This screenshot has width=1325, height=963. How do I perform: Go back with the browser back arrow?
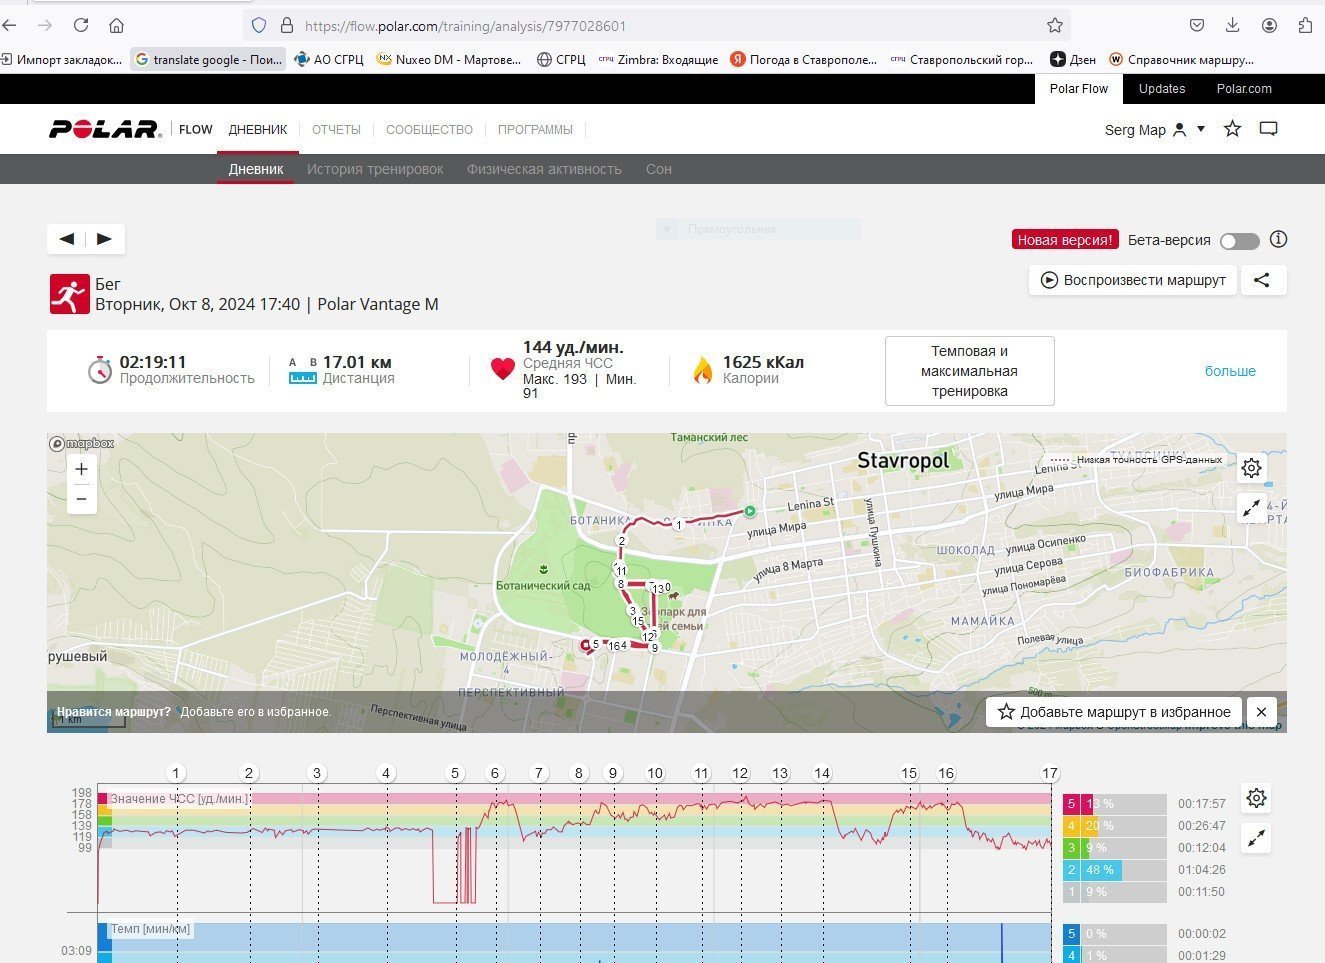pos(10,25)
